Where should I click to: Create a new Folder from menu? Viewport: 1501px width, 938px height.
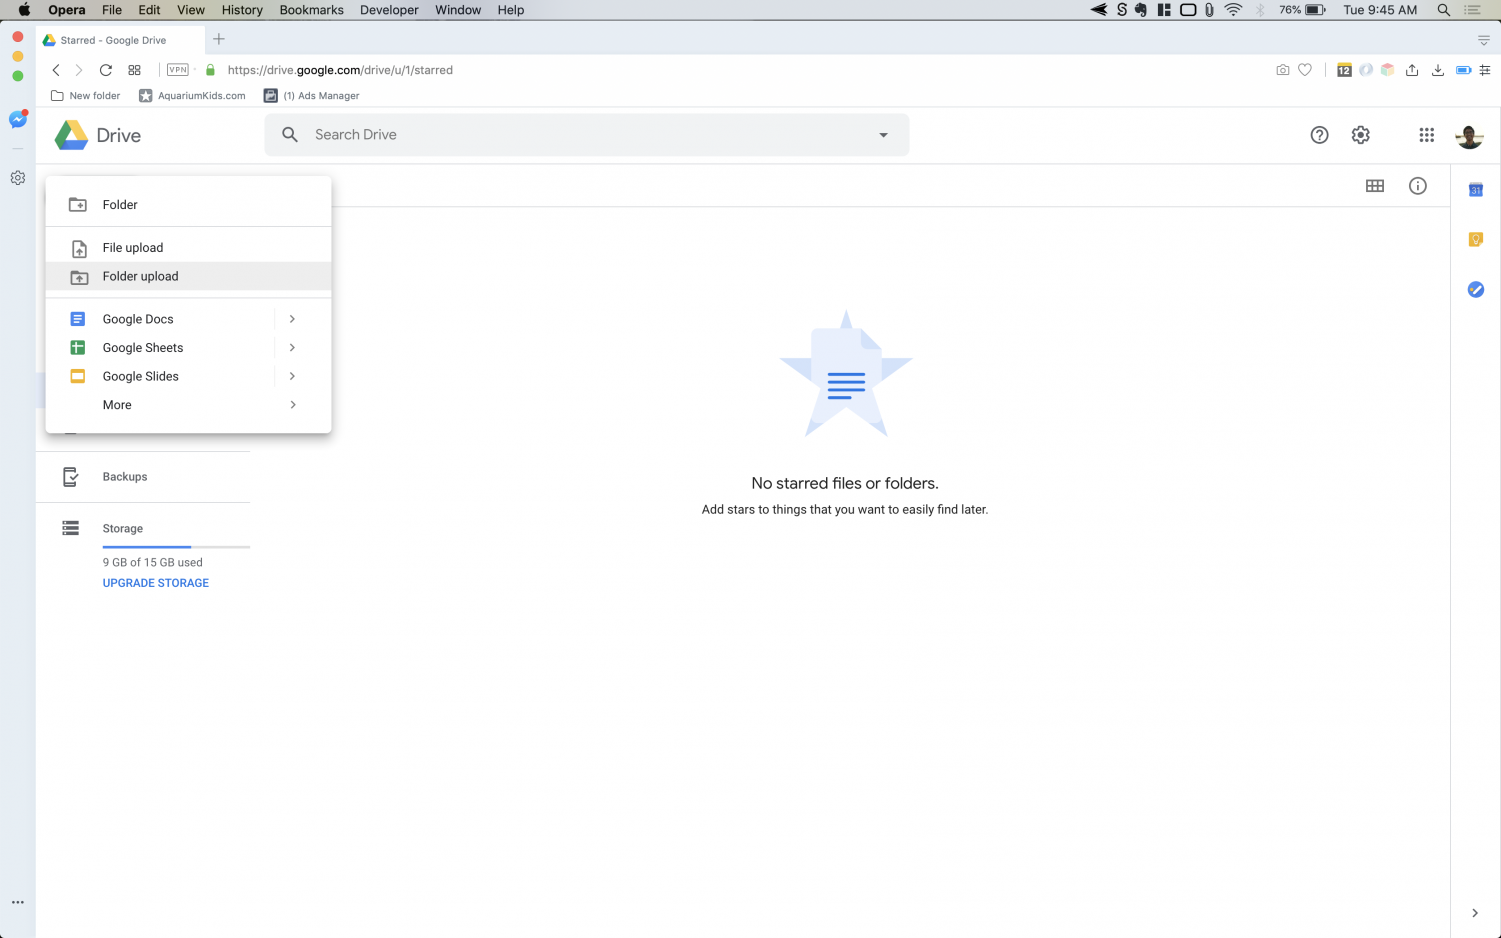(120, 205)
